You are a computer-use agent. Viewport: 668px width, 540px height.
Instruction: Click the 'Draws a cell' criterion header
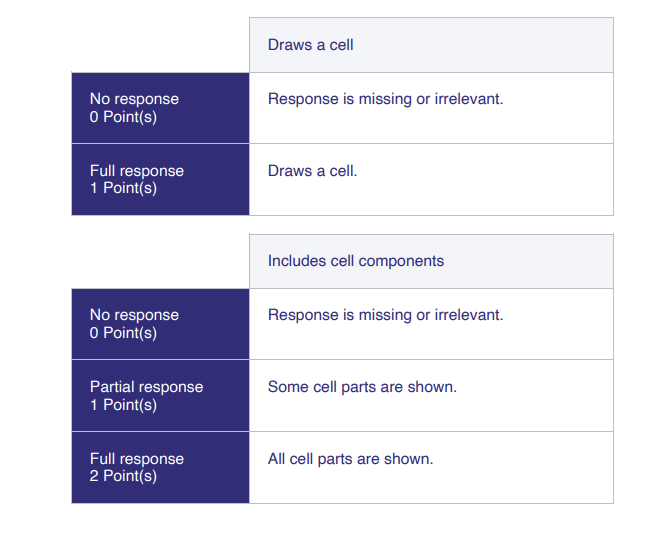point(431,45)
